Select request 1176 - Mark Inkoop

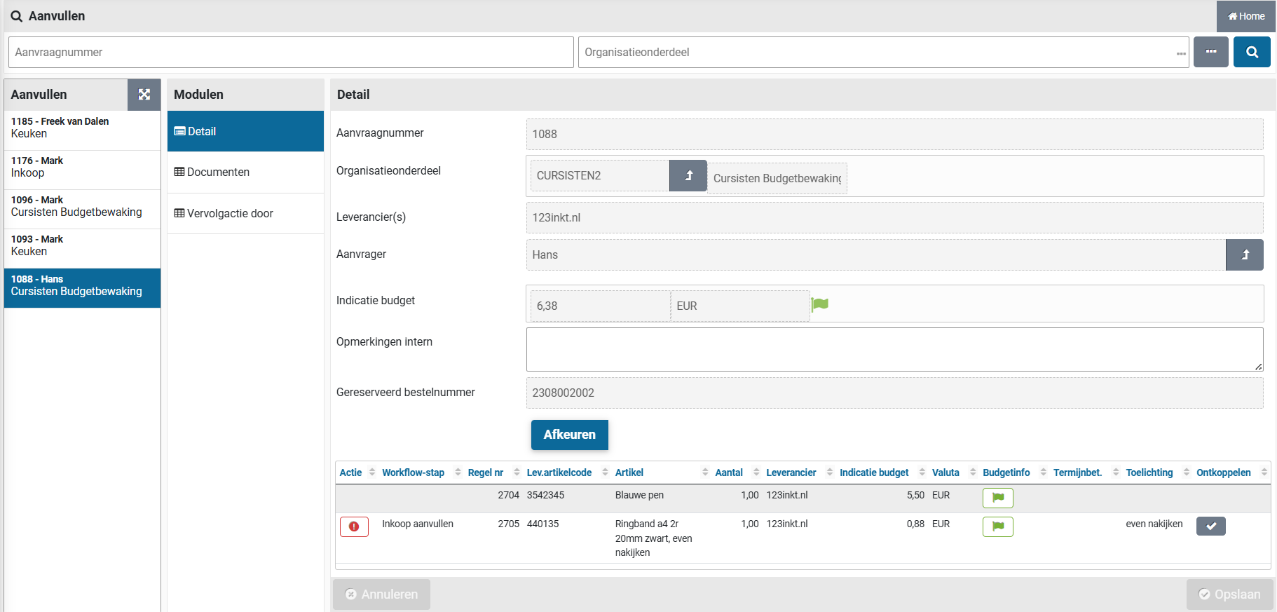tap(82, 166)
